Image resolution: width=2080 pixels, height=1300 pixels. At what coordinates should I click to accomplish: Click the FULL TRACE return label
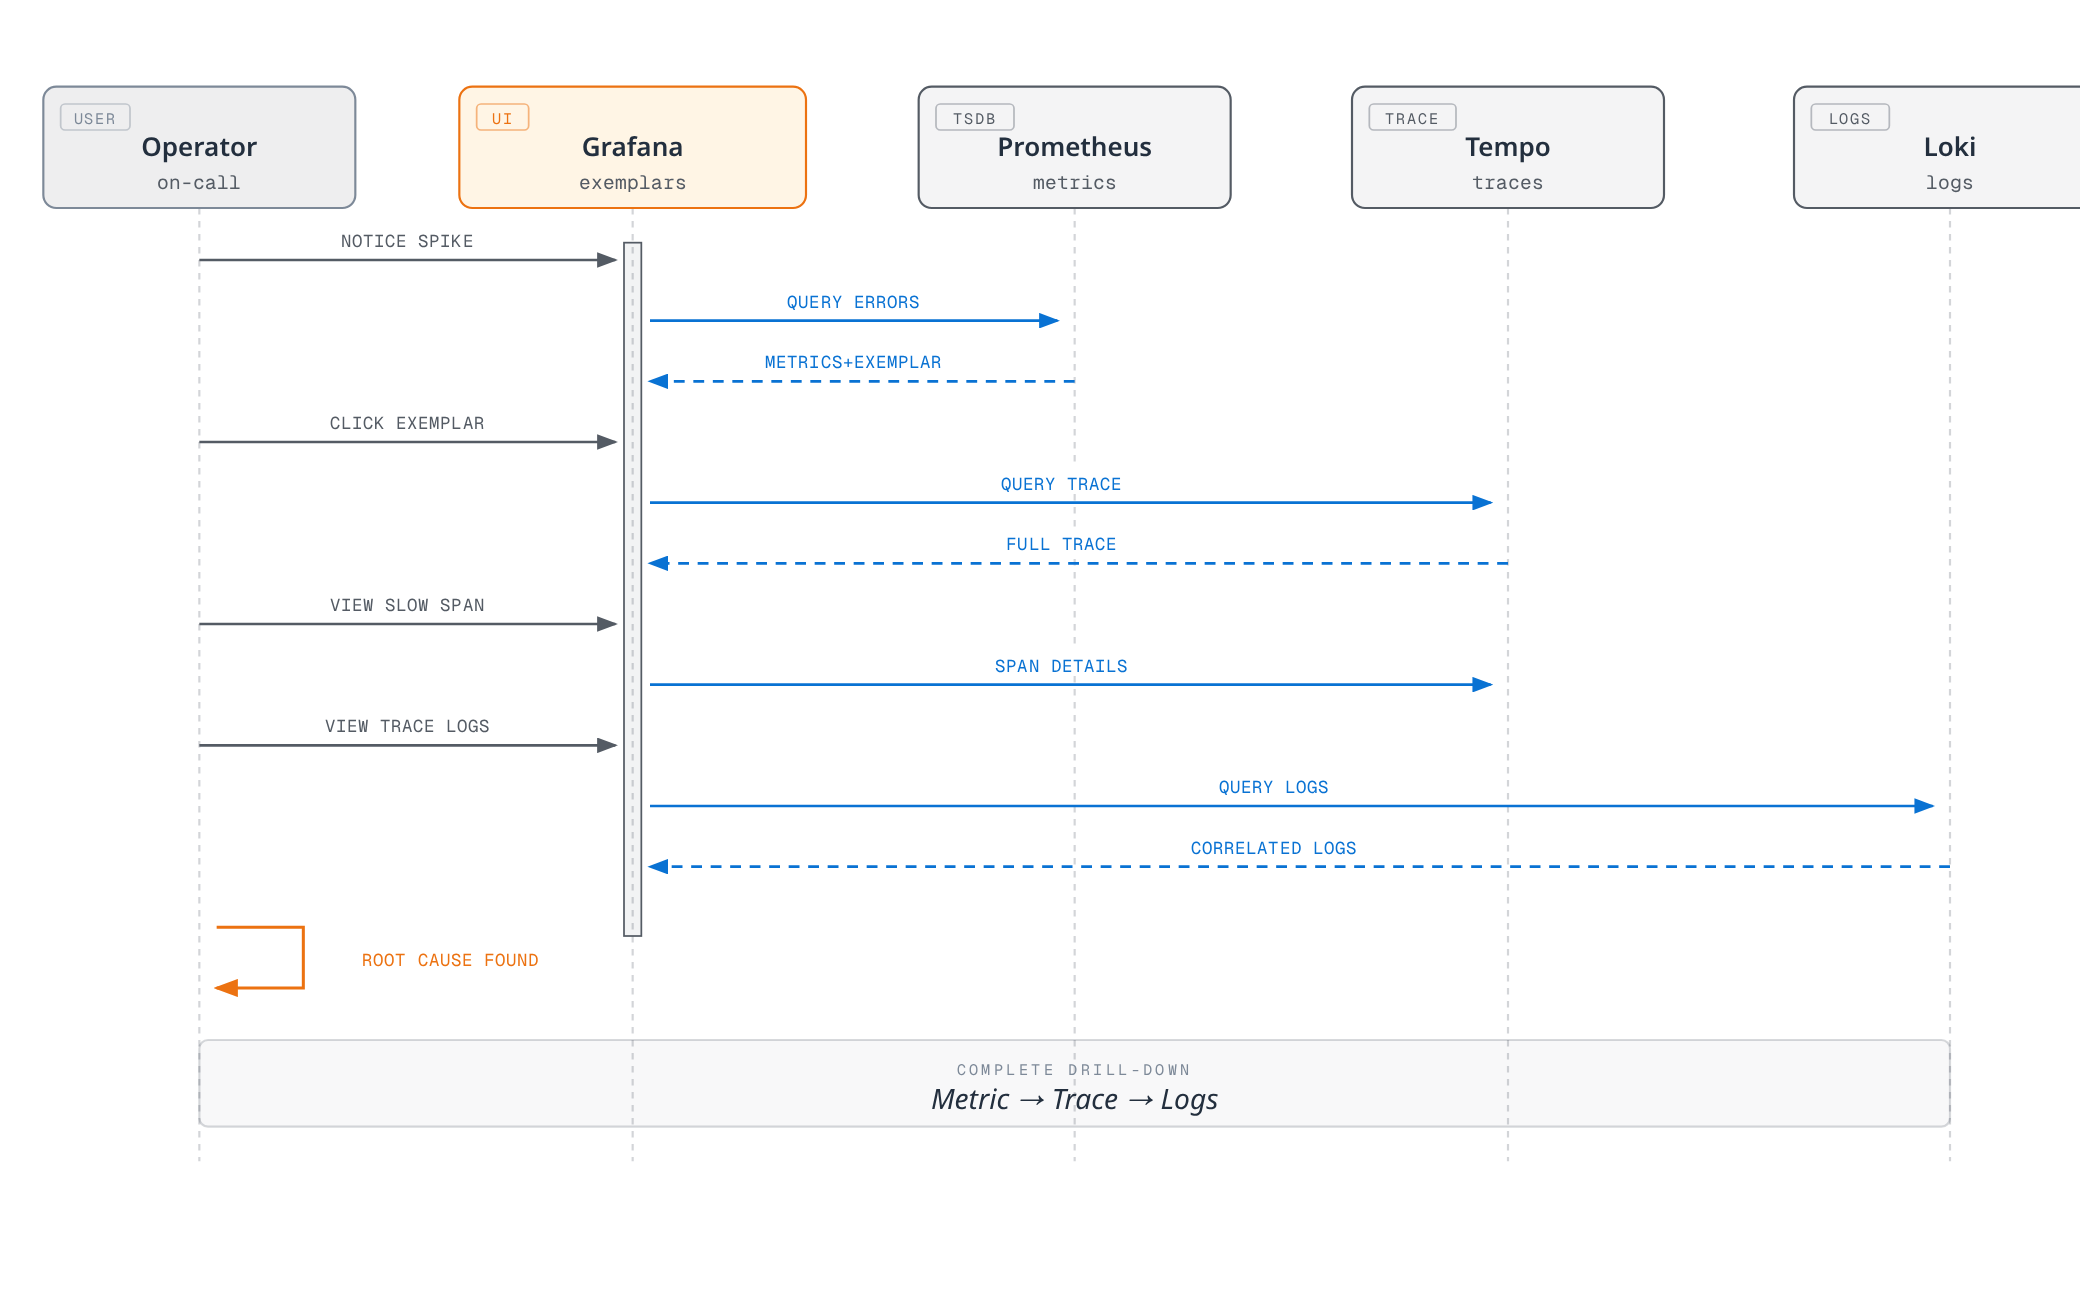coord(1061,544)
